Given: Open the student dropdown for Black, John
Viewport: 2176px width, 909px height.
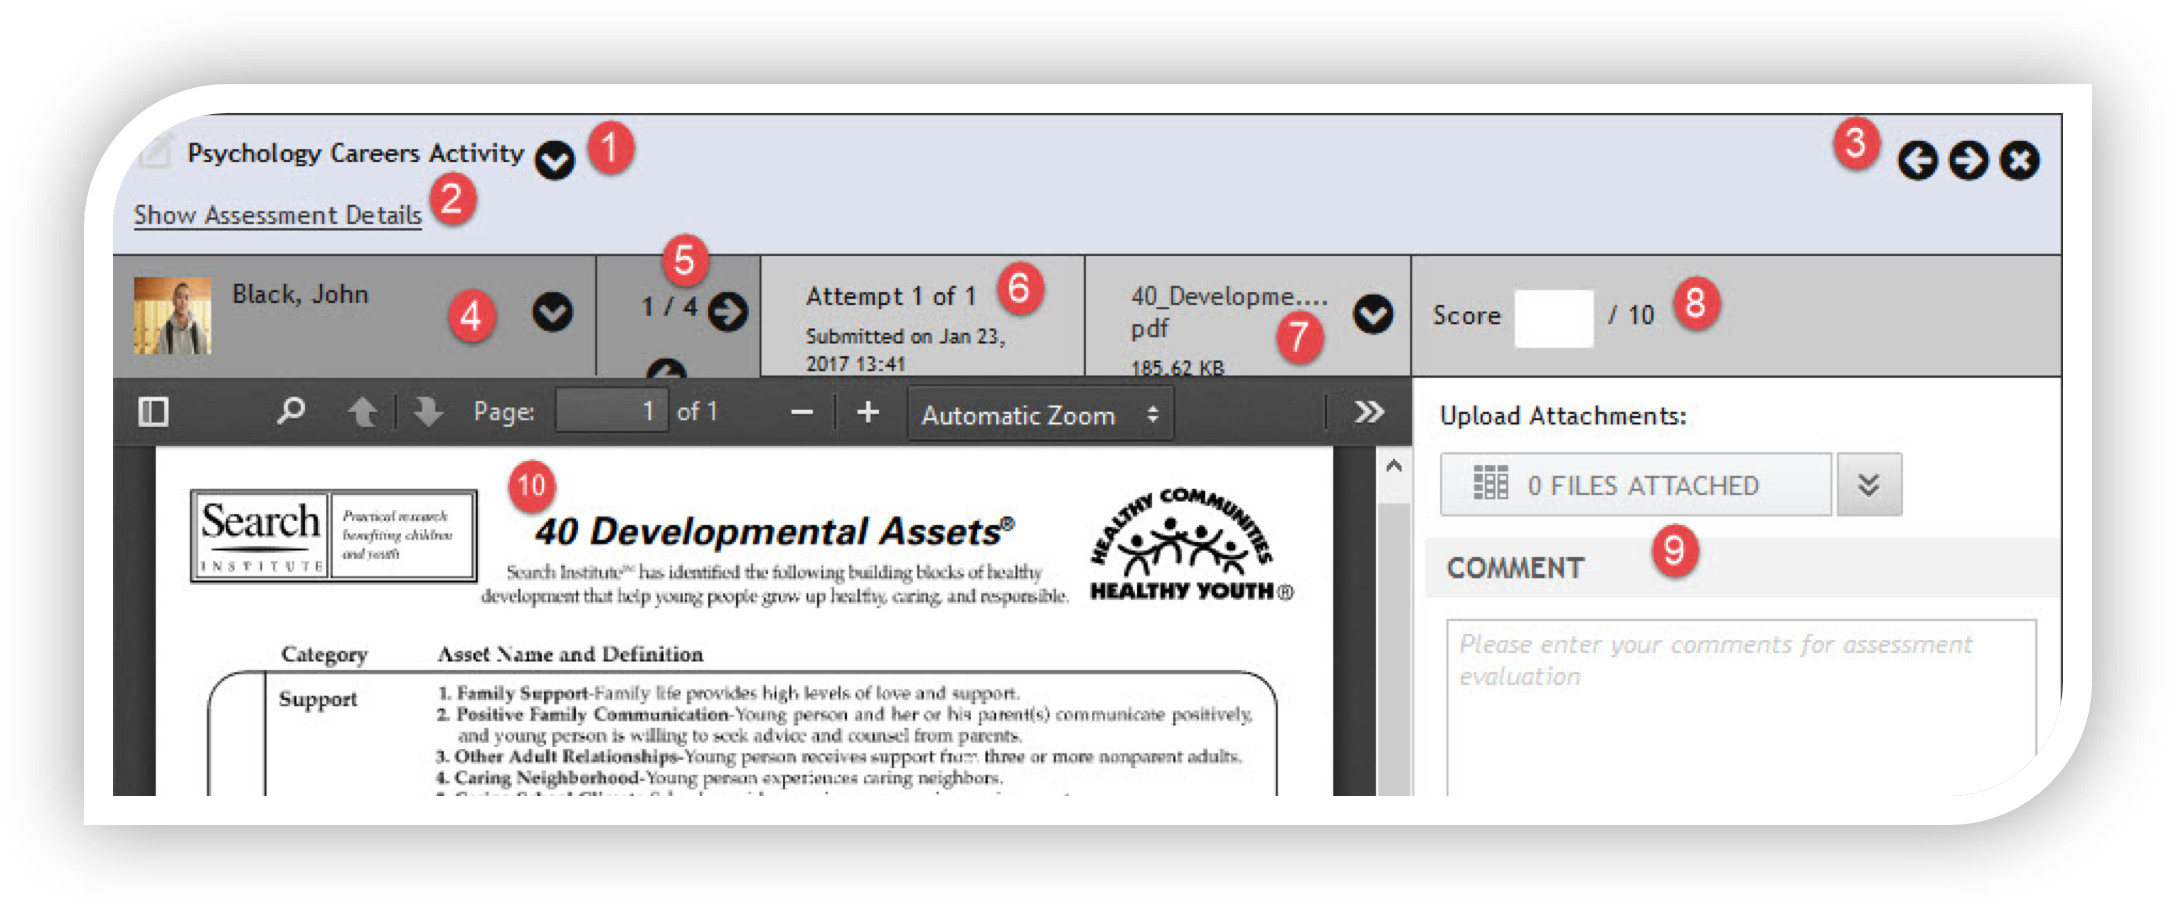Looking at the screenshot, I should click(x=552, y=313).
